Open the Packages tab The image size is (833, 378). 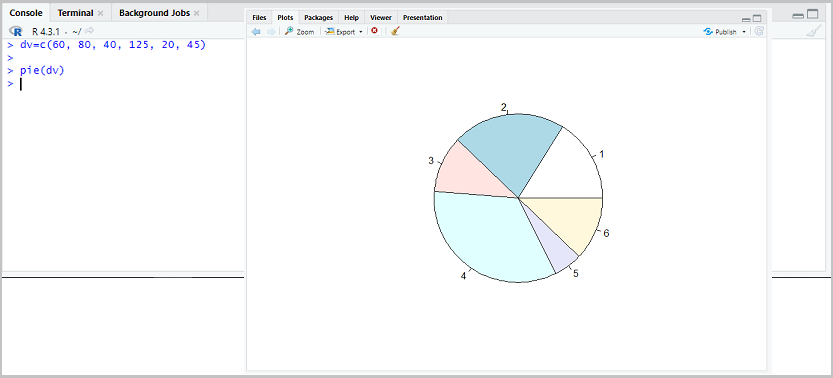(x=318, y=18)
